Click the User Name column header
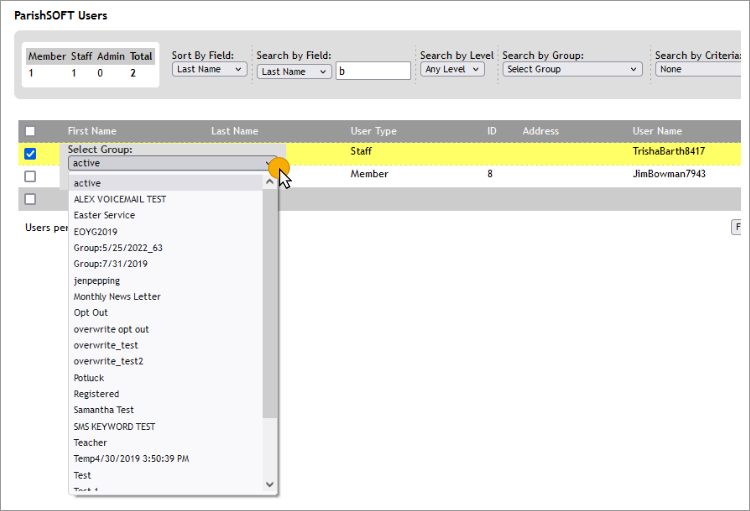This screenshot has width=750, height=511. [x=657, y=131]
